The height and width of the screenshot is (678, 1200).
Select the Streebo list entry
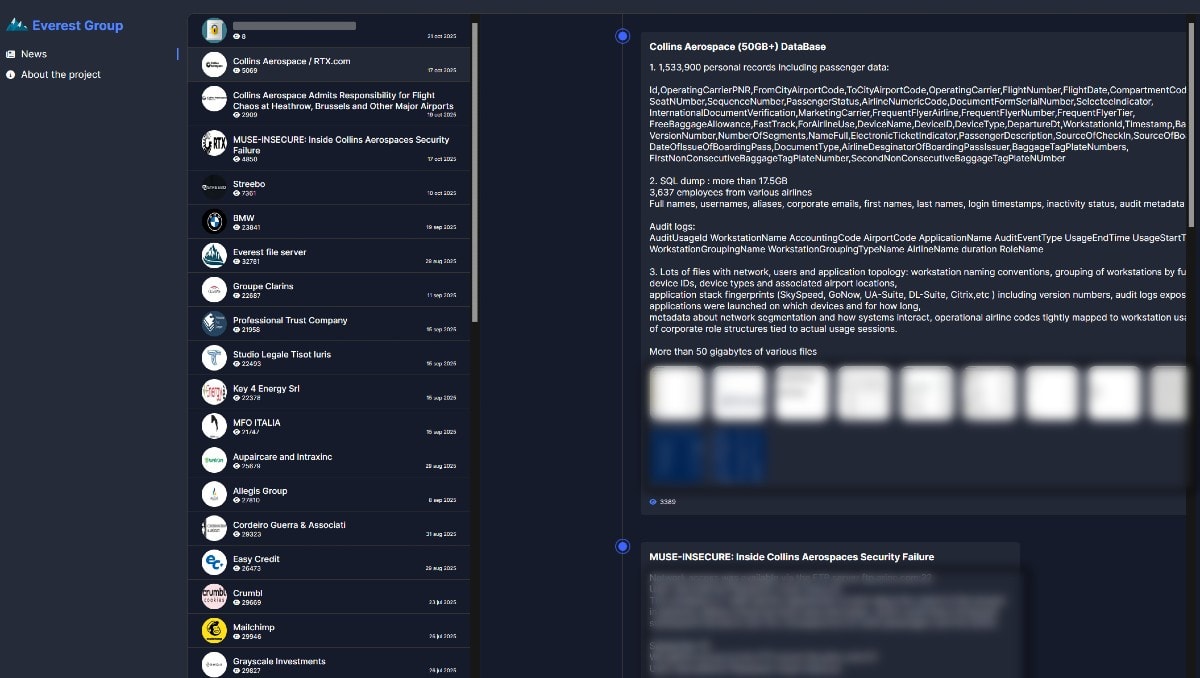click(x=330, y=188)
